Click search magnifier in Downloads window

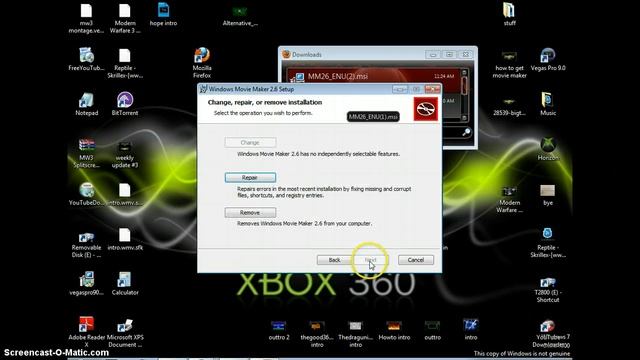click(x=466, y=132)
